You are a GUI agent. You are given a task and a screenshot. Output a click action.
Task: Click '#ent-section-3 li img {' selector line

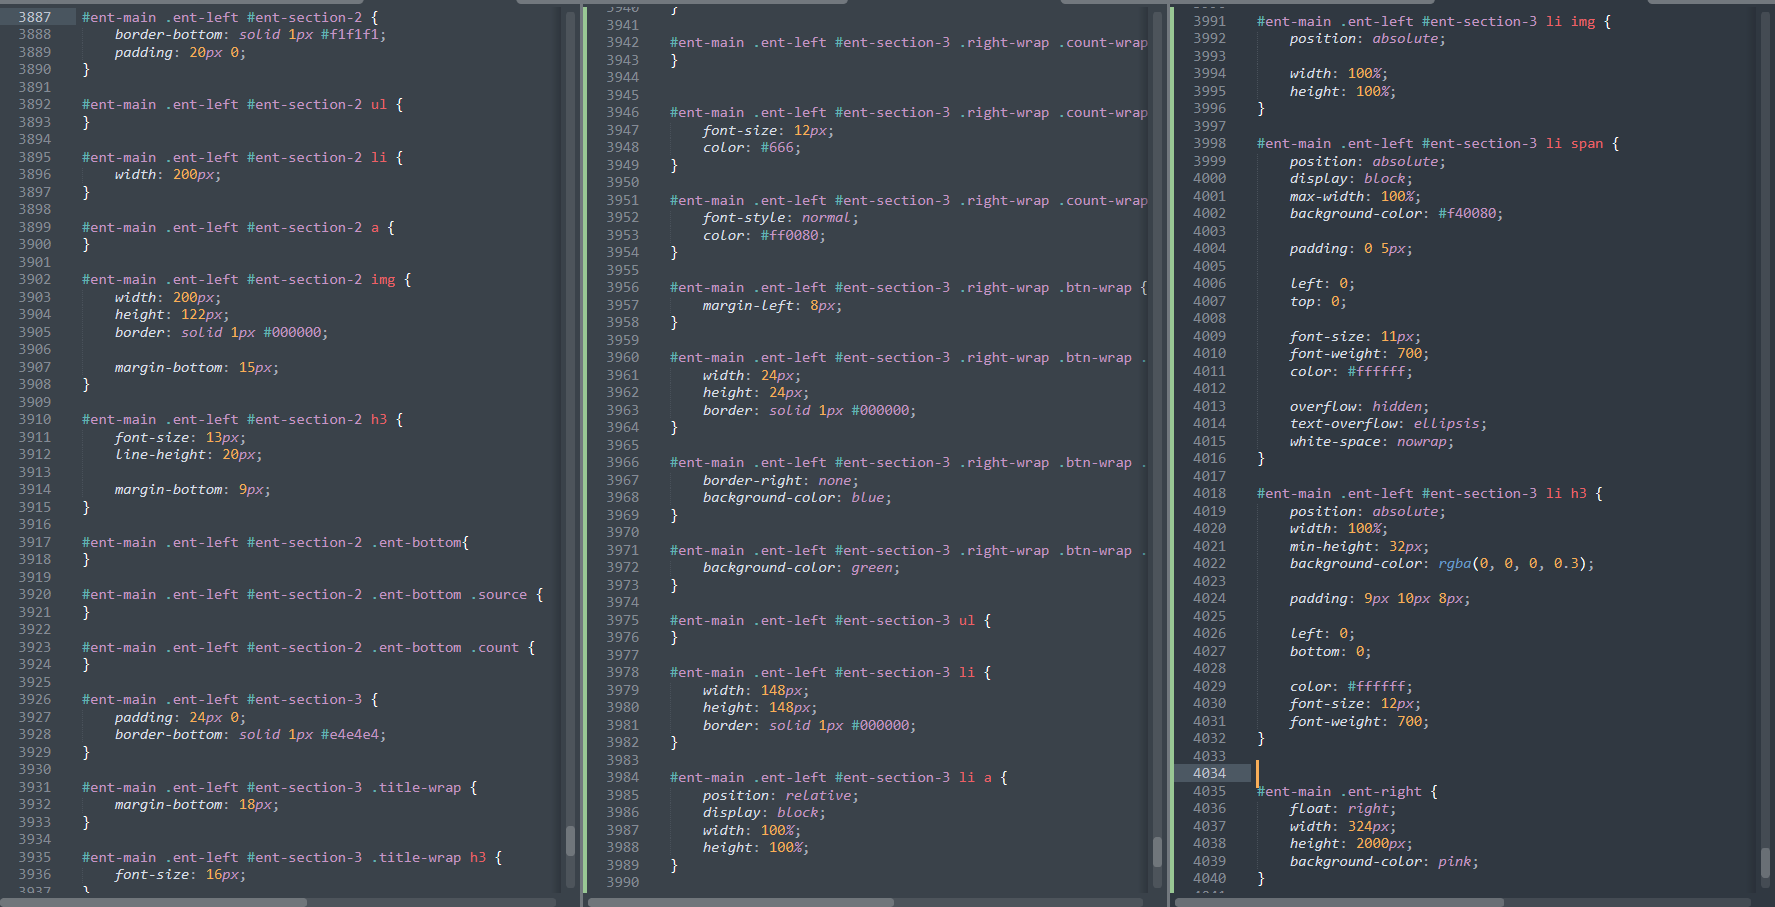coord(1434,22)
